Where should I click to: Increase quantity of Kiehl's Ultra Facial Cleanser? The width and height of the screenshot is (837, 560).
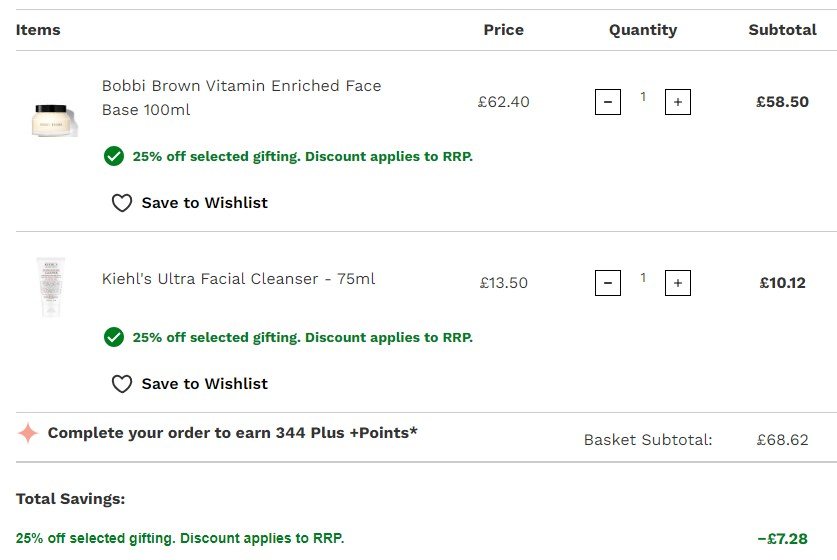point(678,283)
